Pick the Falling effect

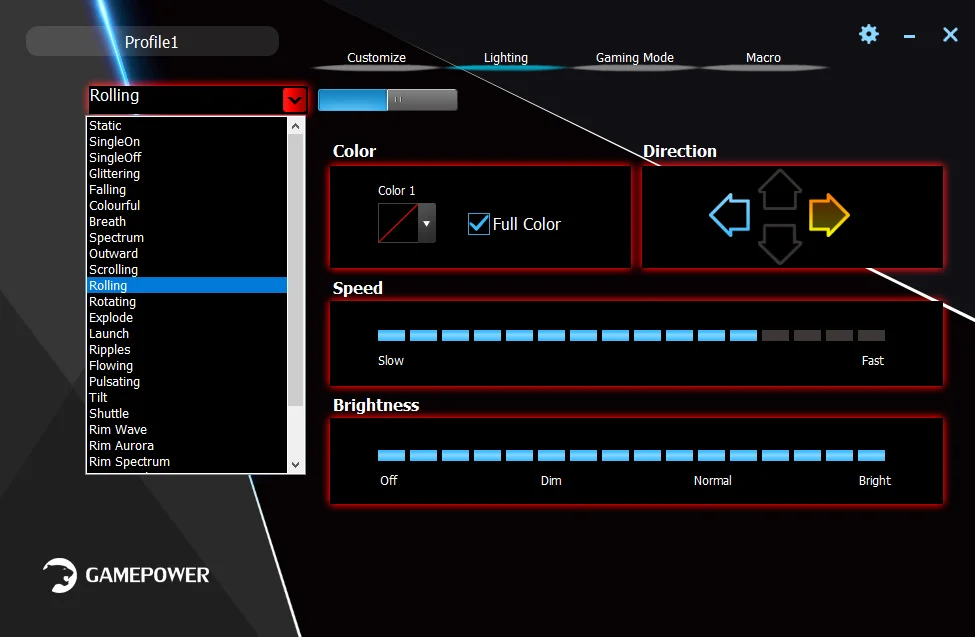coord(187,190)
